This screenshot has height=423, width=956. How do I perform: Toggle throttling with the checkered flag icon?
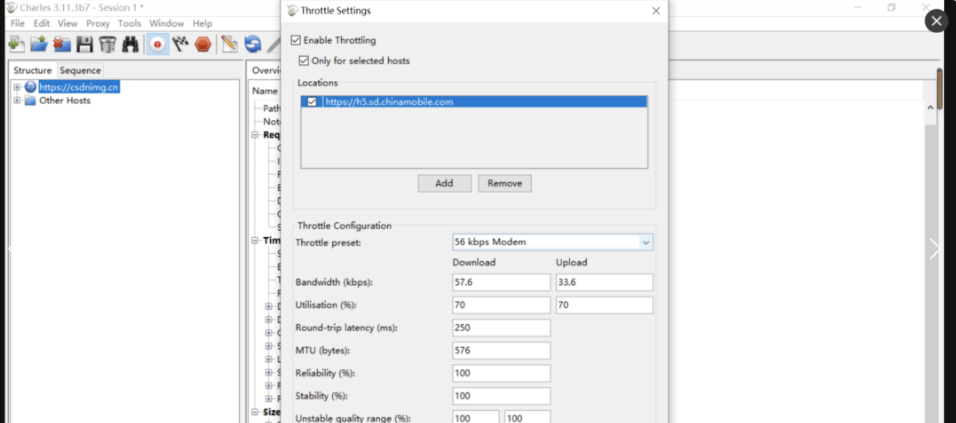pyautogui.click(x=180, y=44)
